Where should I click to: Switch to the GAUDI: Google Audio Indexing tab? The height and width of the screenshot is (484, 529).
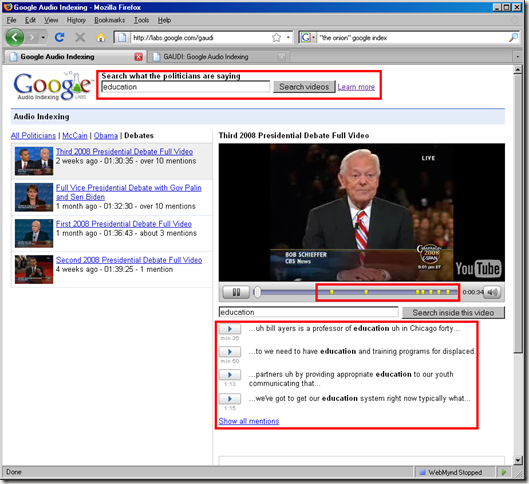pos(219,57)
